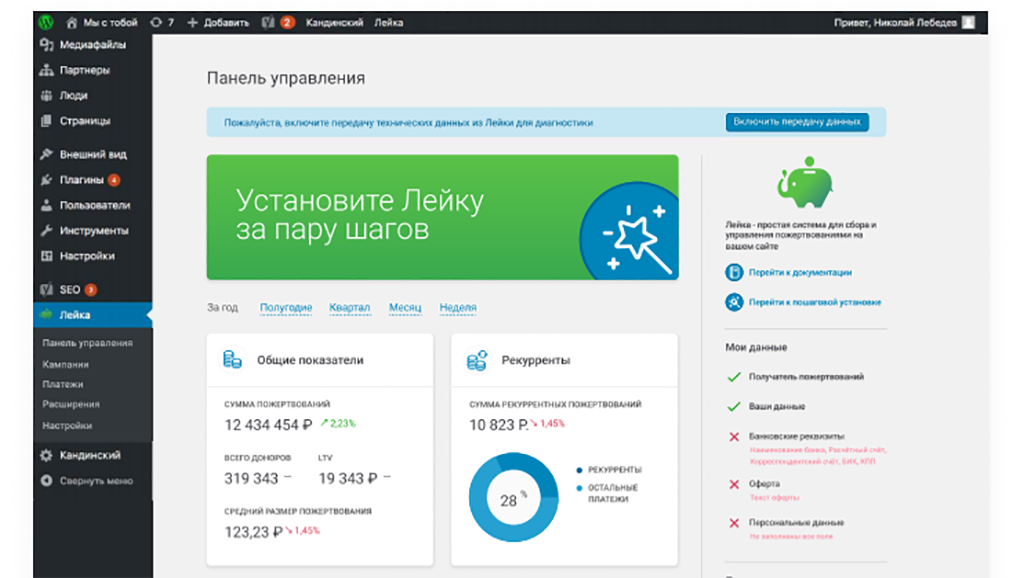Switch statistics period to Месяц
This screenshot has width=1024, height=578.
405,308
